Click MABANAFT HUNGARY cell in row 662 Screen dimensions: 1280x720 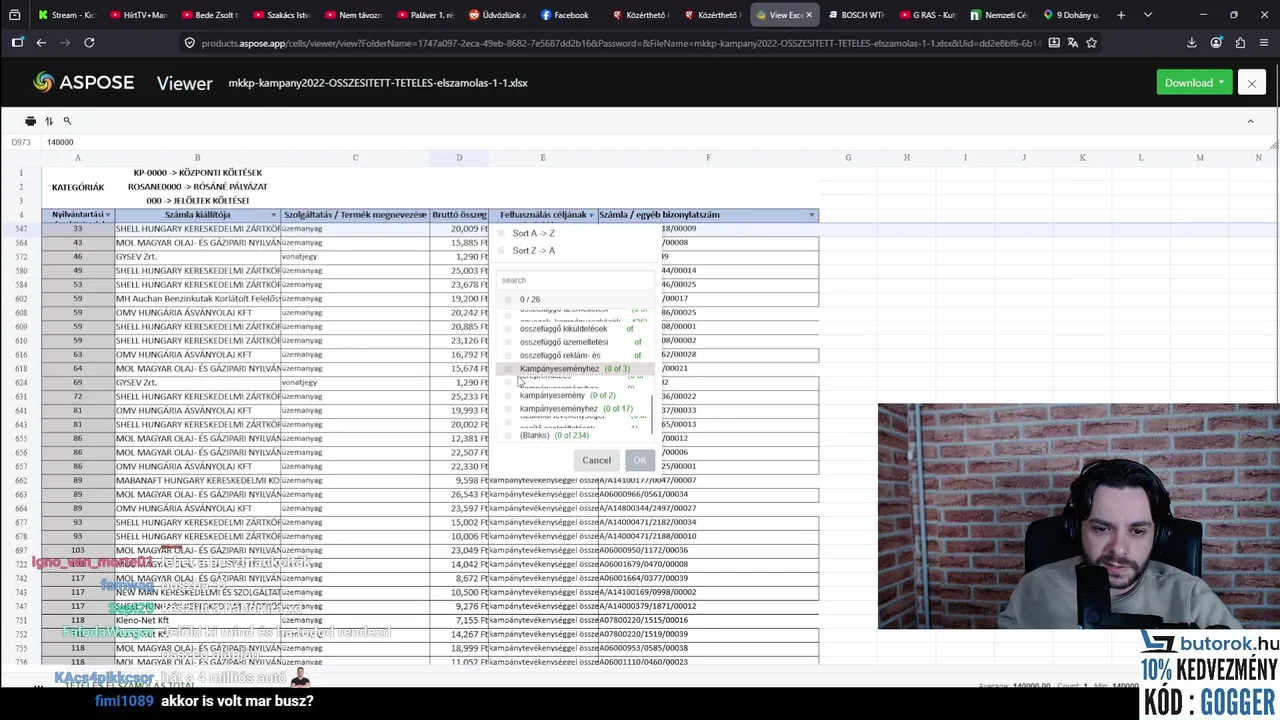coord(197,481)
